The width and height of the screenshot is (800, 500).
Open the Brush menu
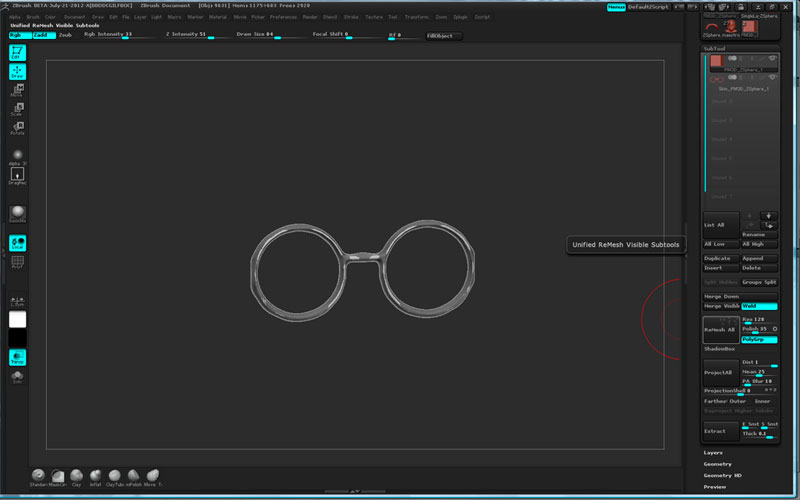33,17
